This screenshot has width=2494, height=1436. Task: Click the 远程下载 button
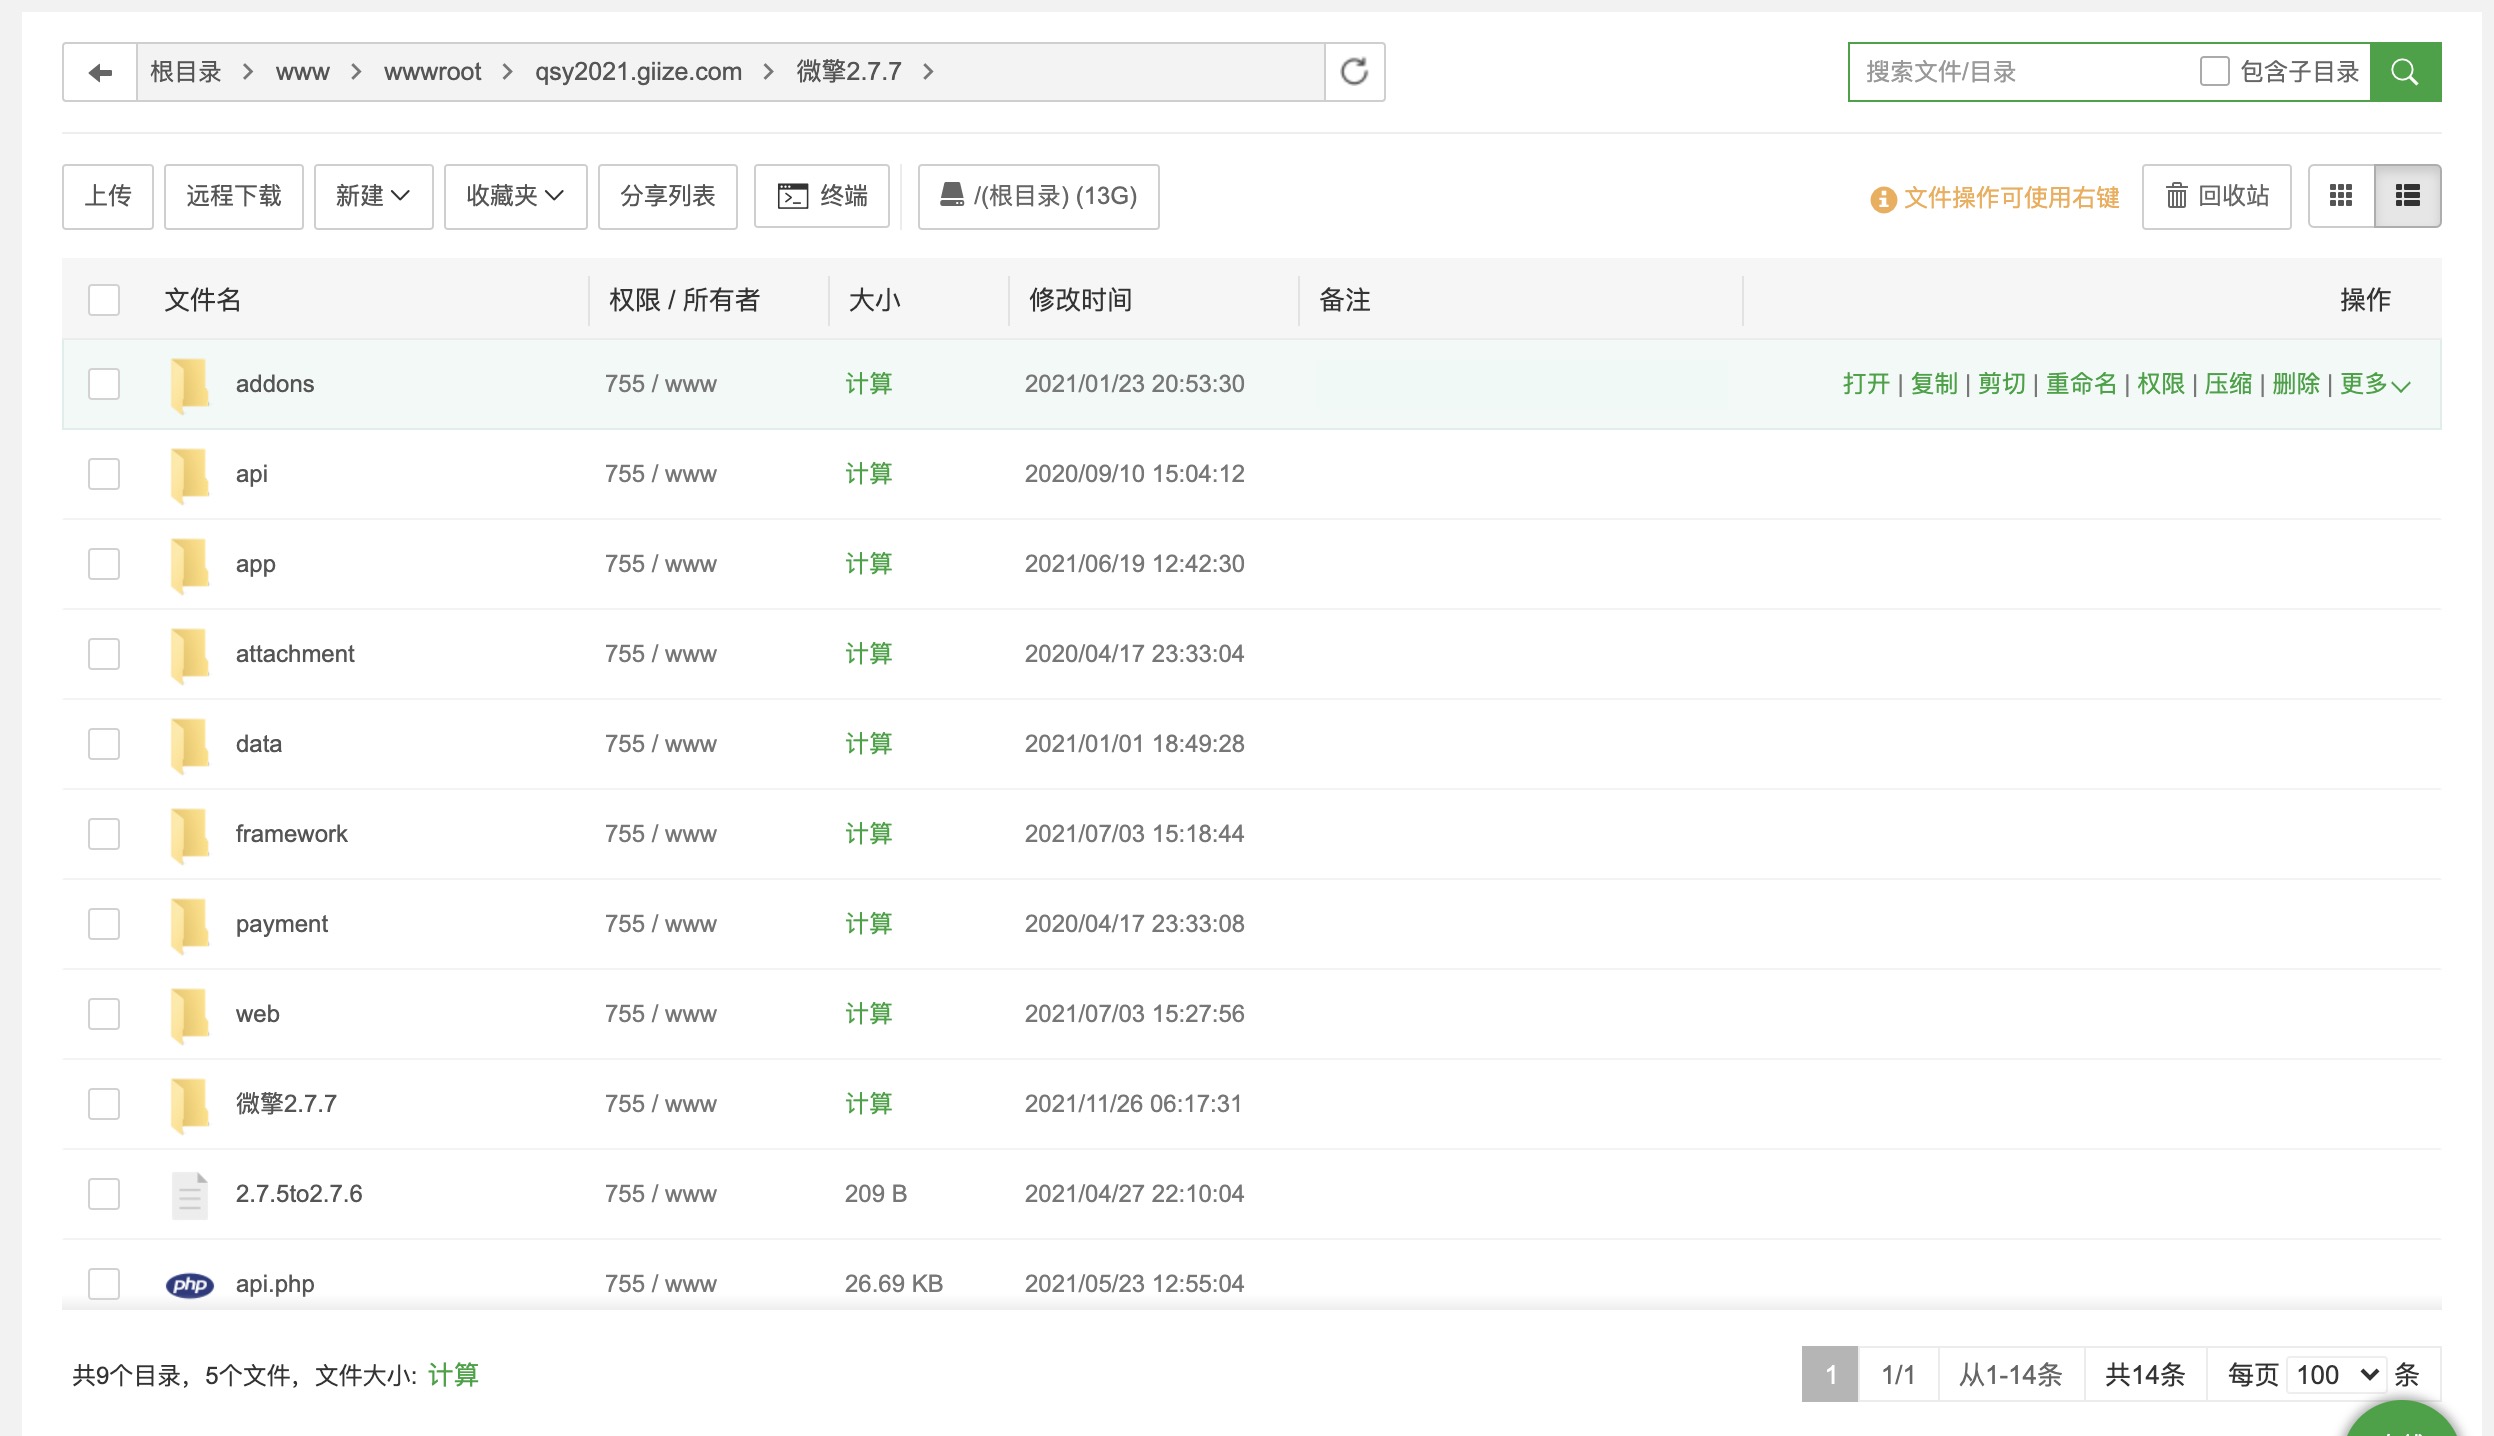234,196
